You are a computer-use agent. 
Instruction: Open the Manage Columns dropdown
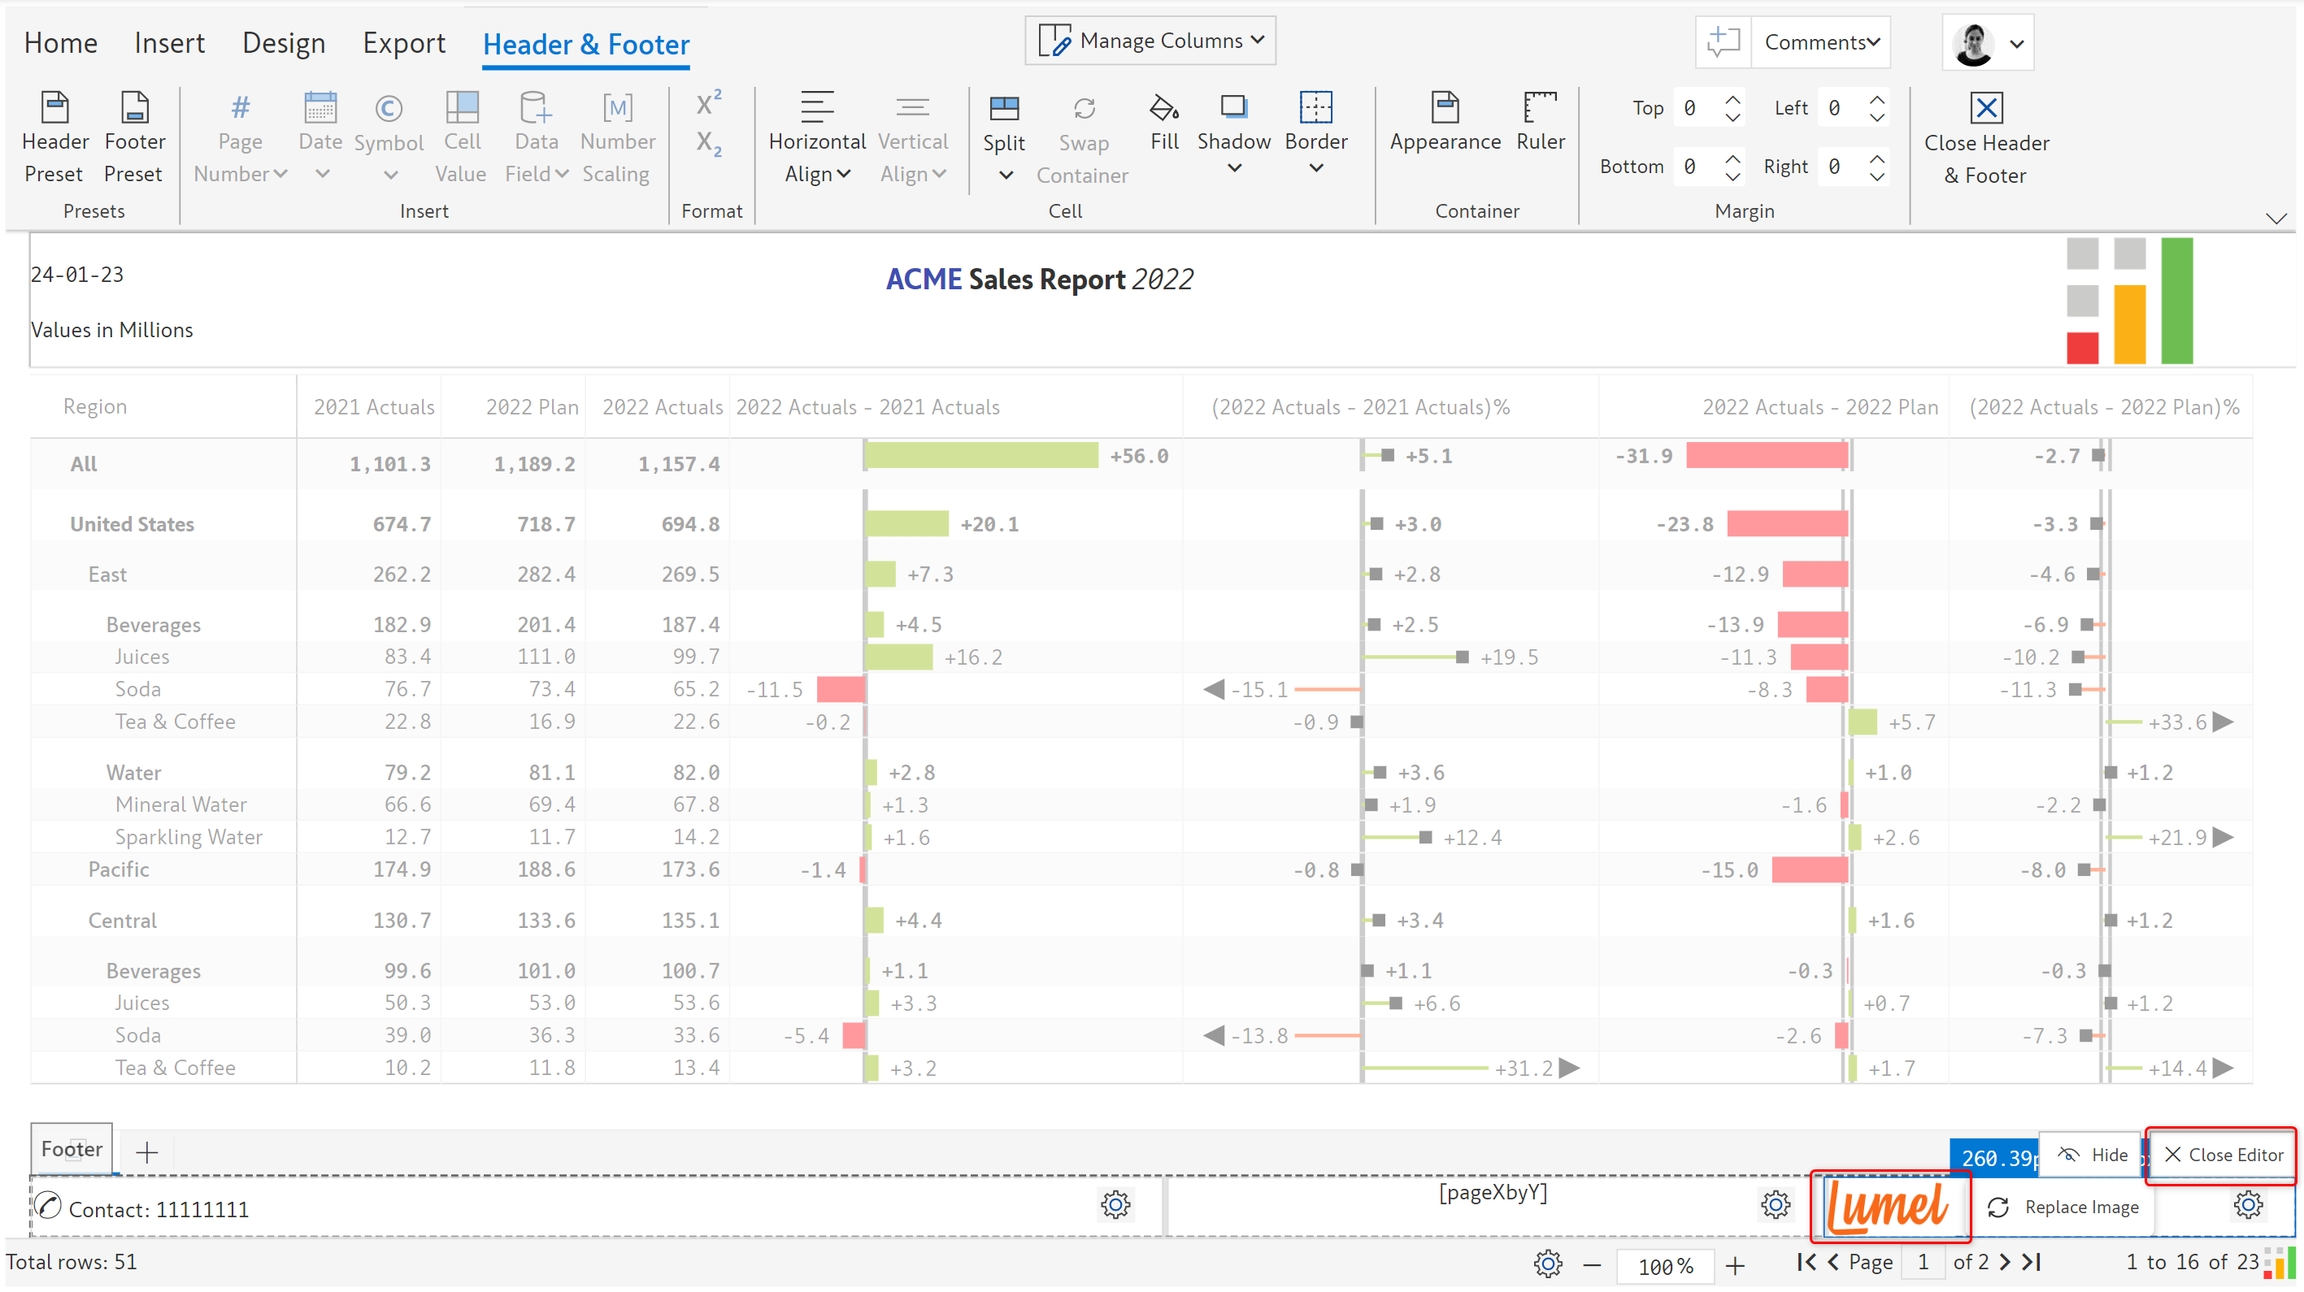(x=1151, y=40)
